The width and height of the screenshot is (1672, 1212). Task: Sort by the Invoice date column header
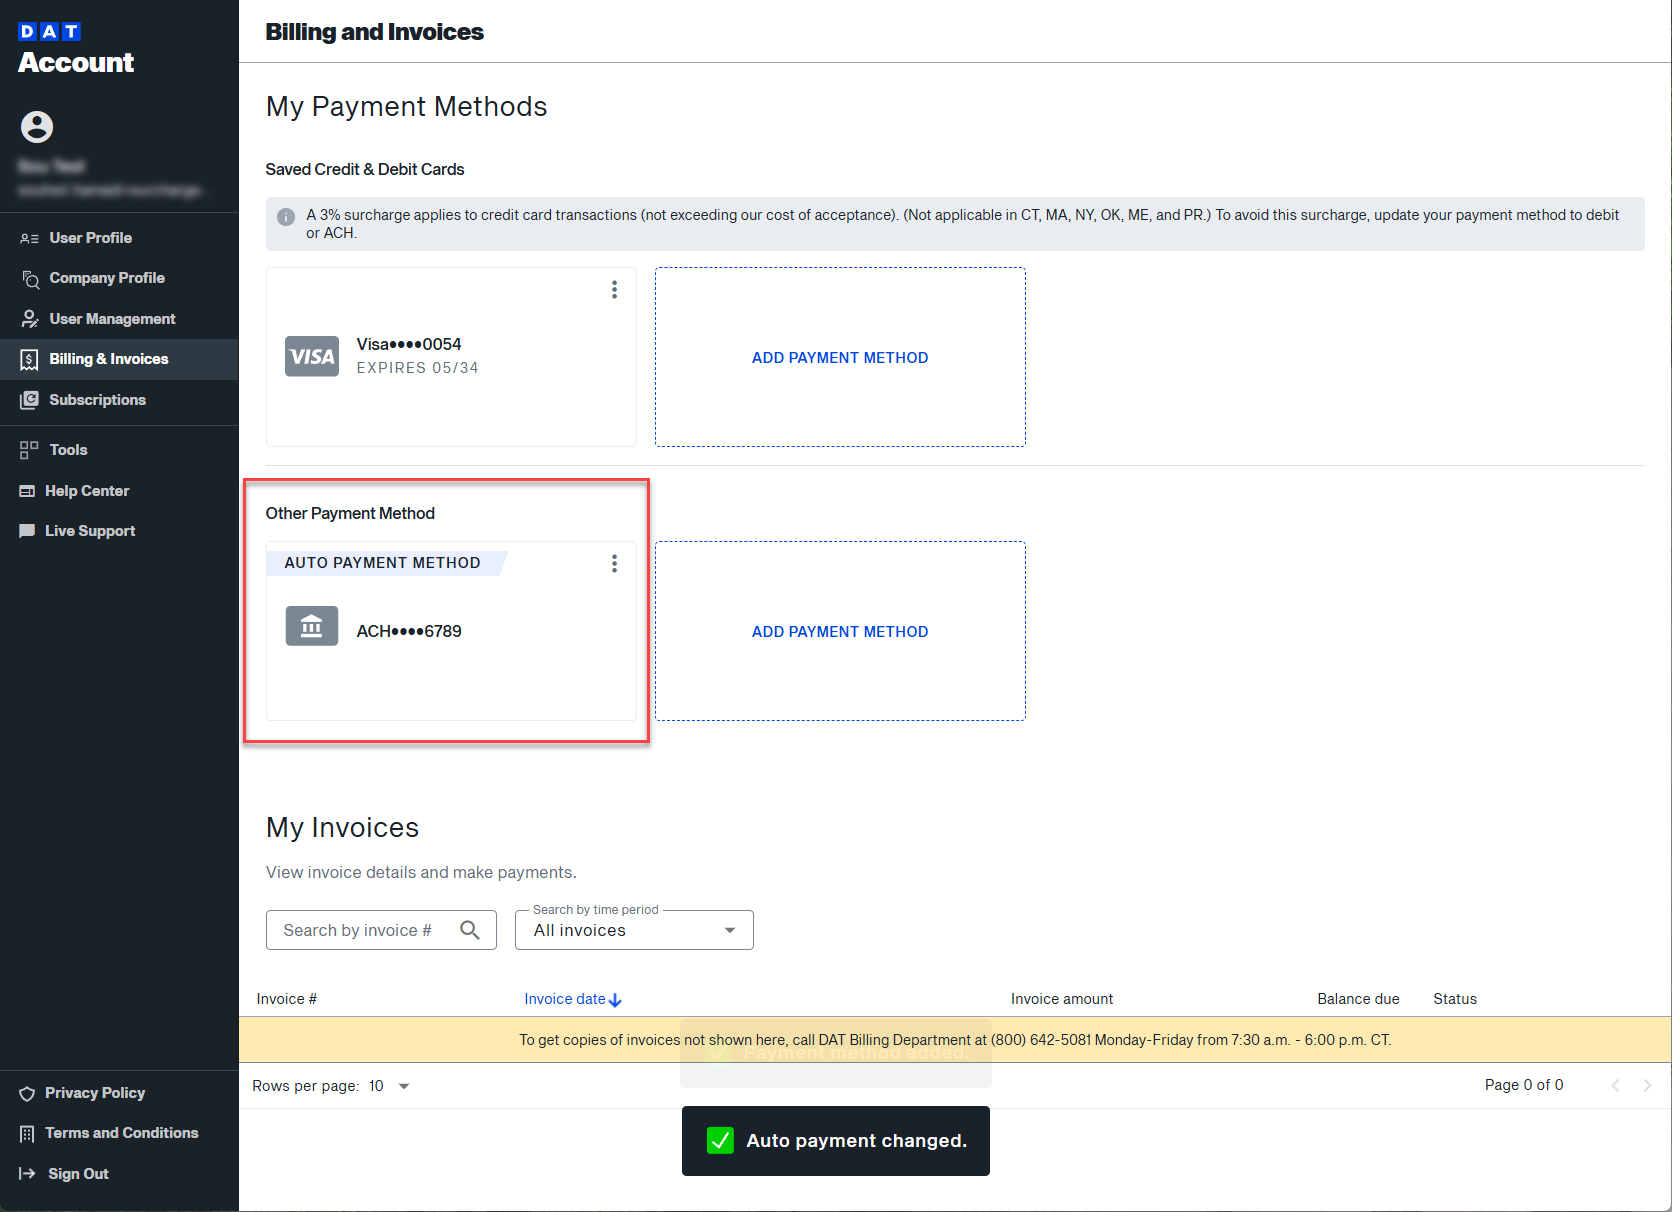565,999
